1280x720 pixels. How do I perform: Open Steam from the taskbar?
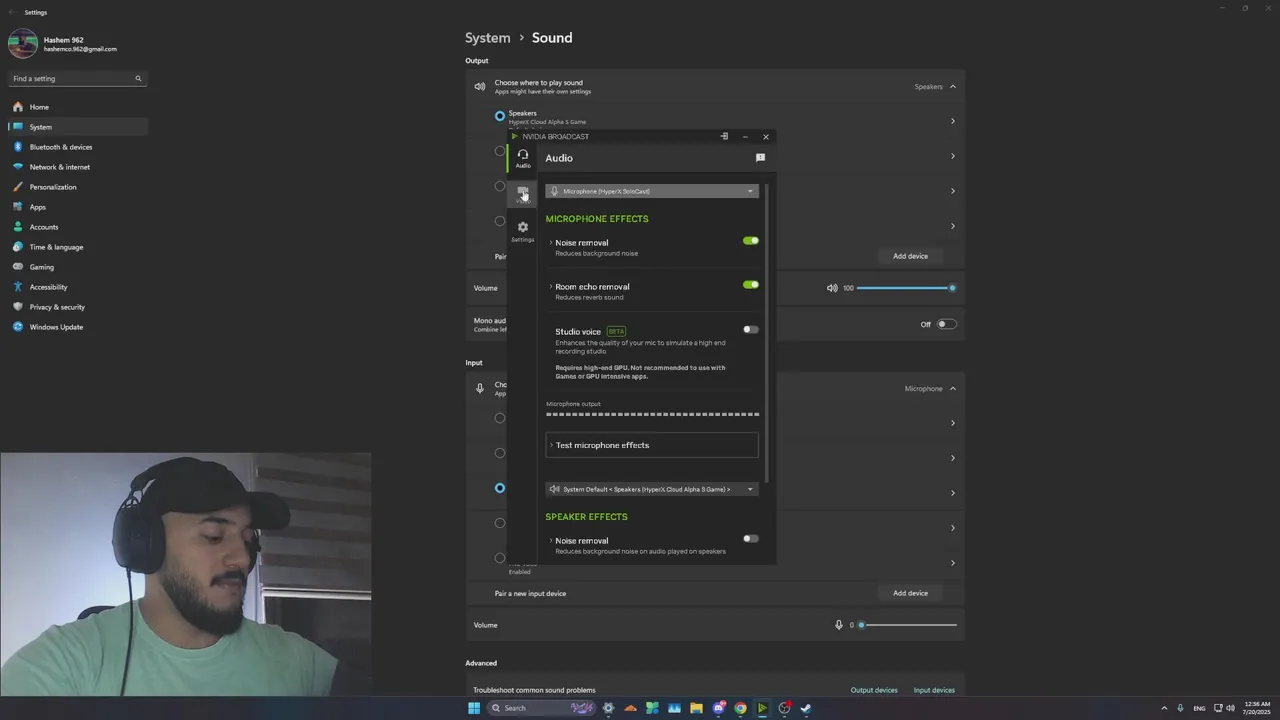(x=806, y=708)
